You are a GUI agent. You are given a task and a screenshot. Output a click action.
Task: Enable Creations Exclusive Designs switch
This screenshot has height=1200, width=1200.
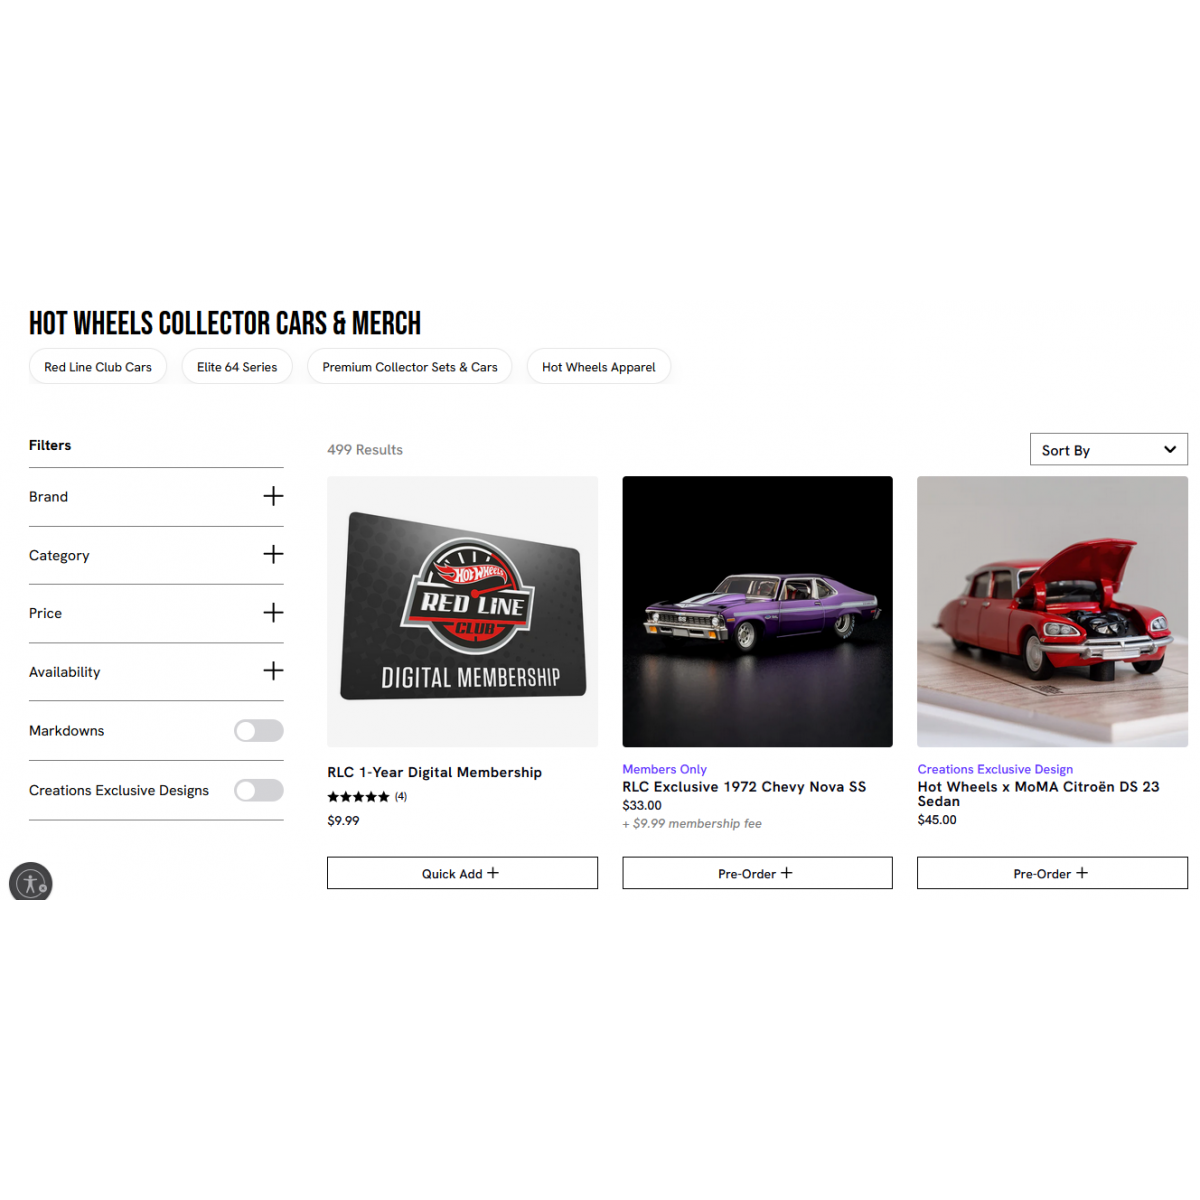[x=259, y=791]
